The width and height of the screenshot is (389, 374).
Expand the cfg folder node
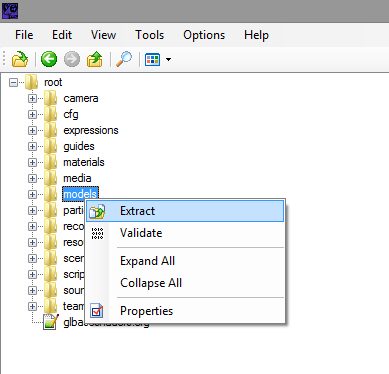(x=32, y=114)
